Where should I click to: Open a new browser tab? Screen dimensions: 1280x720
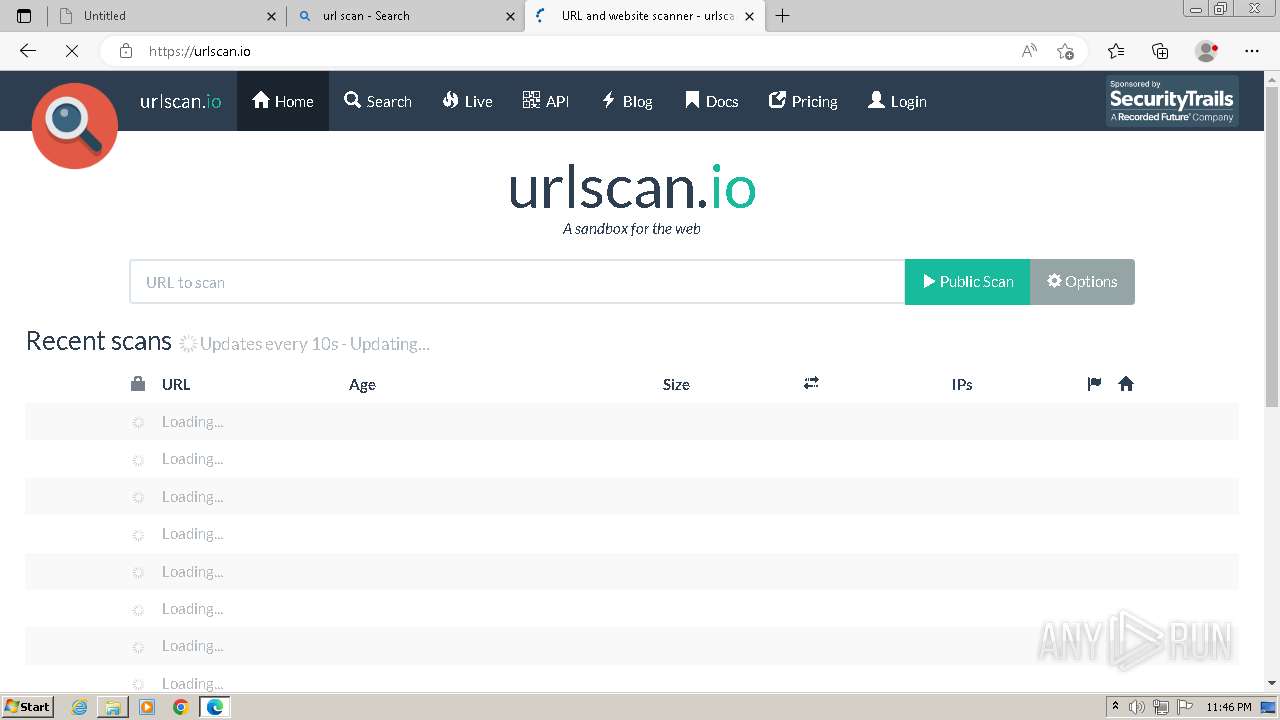pyautogui.click(x=783, y=16)
